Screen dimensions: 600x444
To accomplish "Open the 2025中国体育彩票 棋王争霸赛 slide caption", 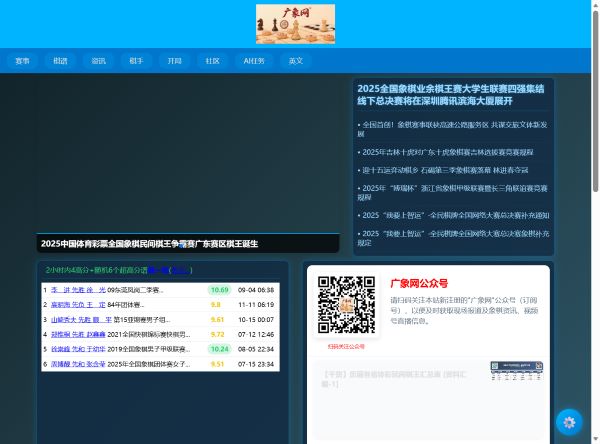I will point(150,244).
